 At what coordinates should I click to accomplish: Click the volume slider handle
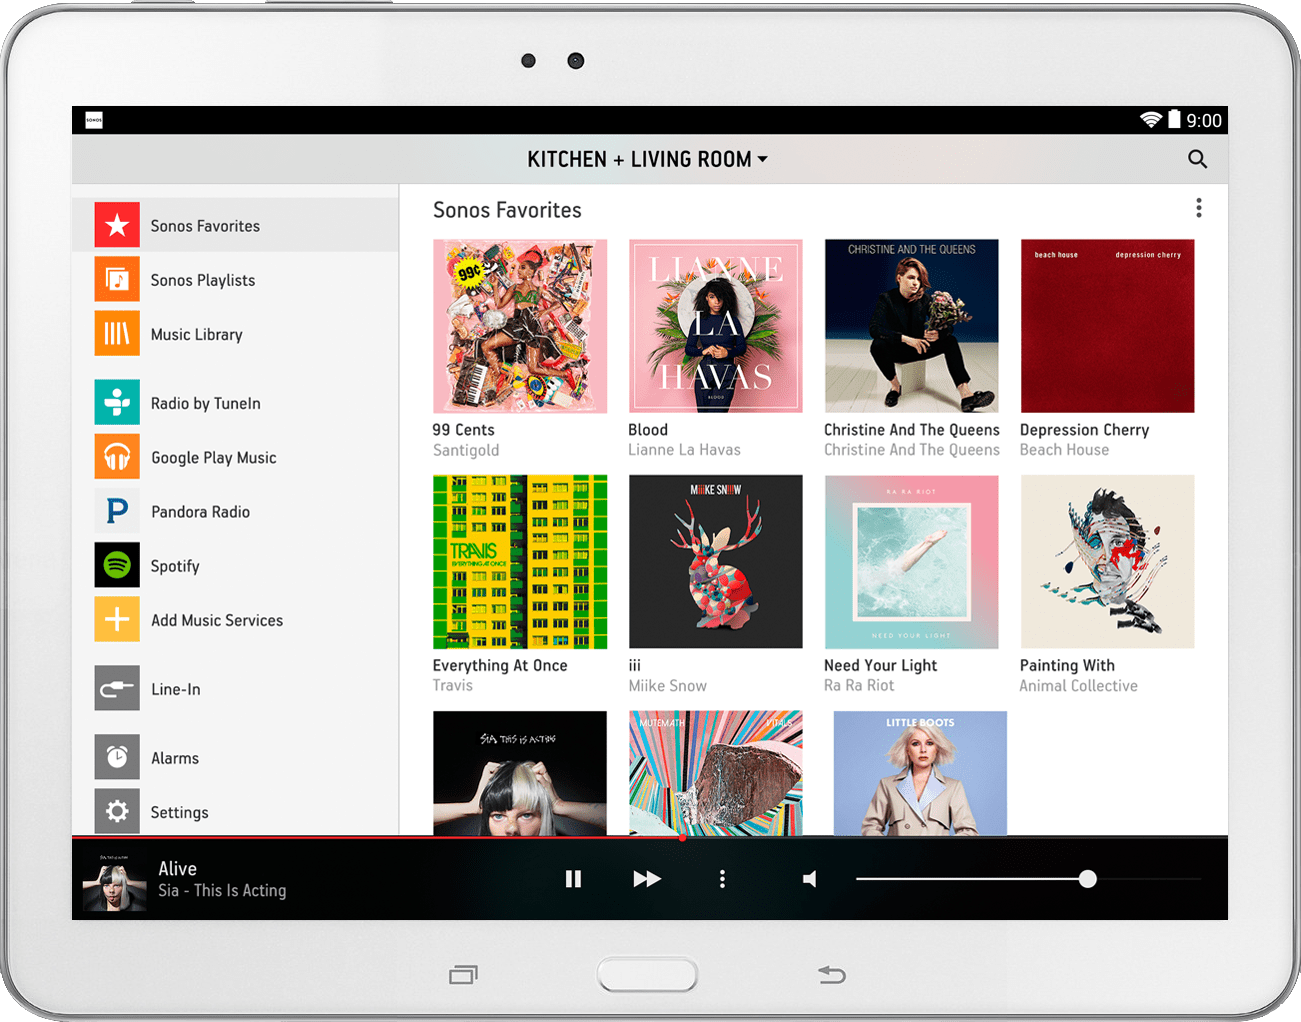point(1087,879)
